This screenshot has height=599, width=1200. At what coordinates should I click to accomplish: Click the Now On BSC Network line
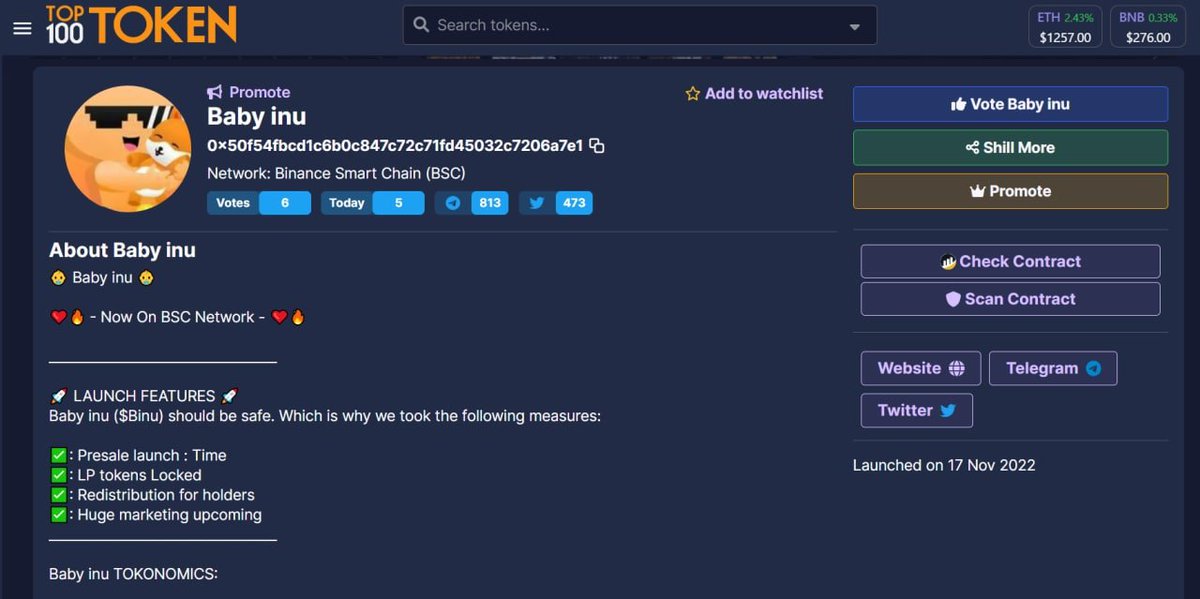(x=178, y=317)
